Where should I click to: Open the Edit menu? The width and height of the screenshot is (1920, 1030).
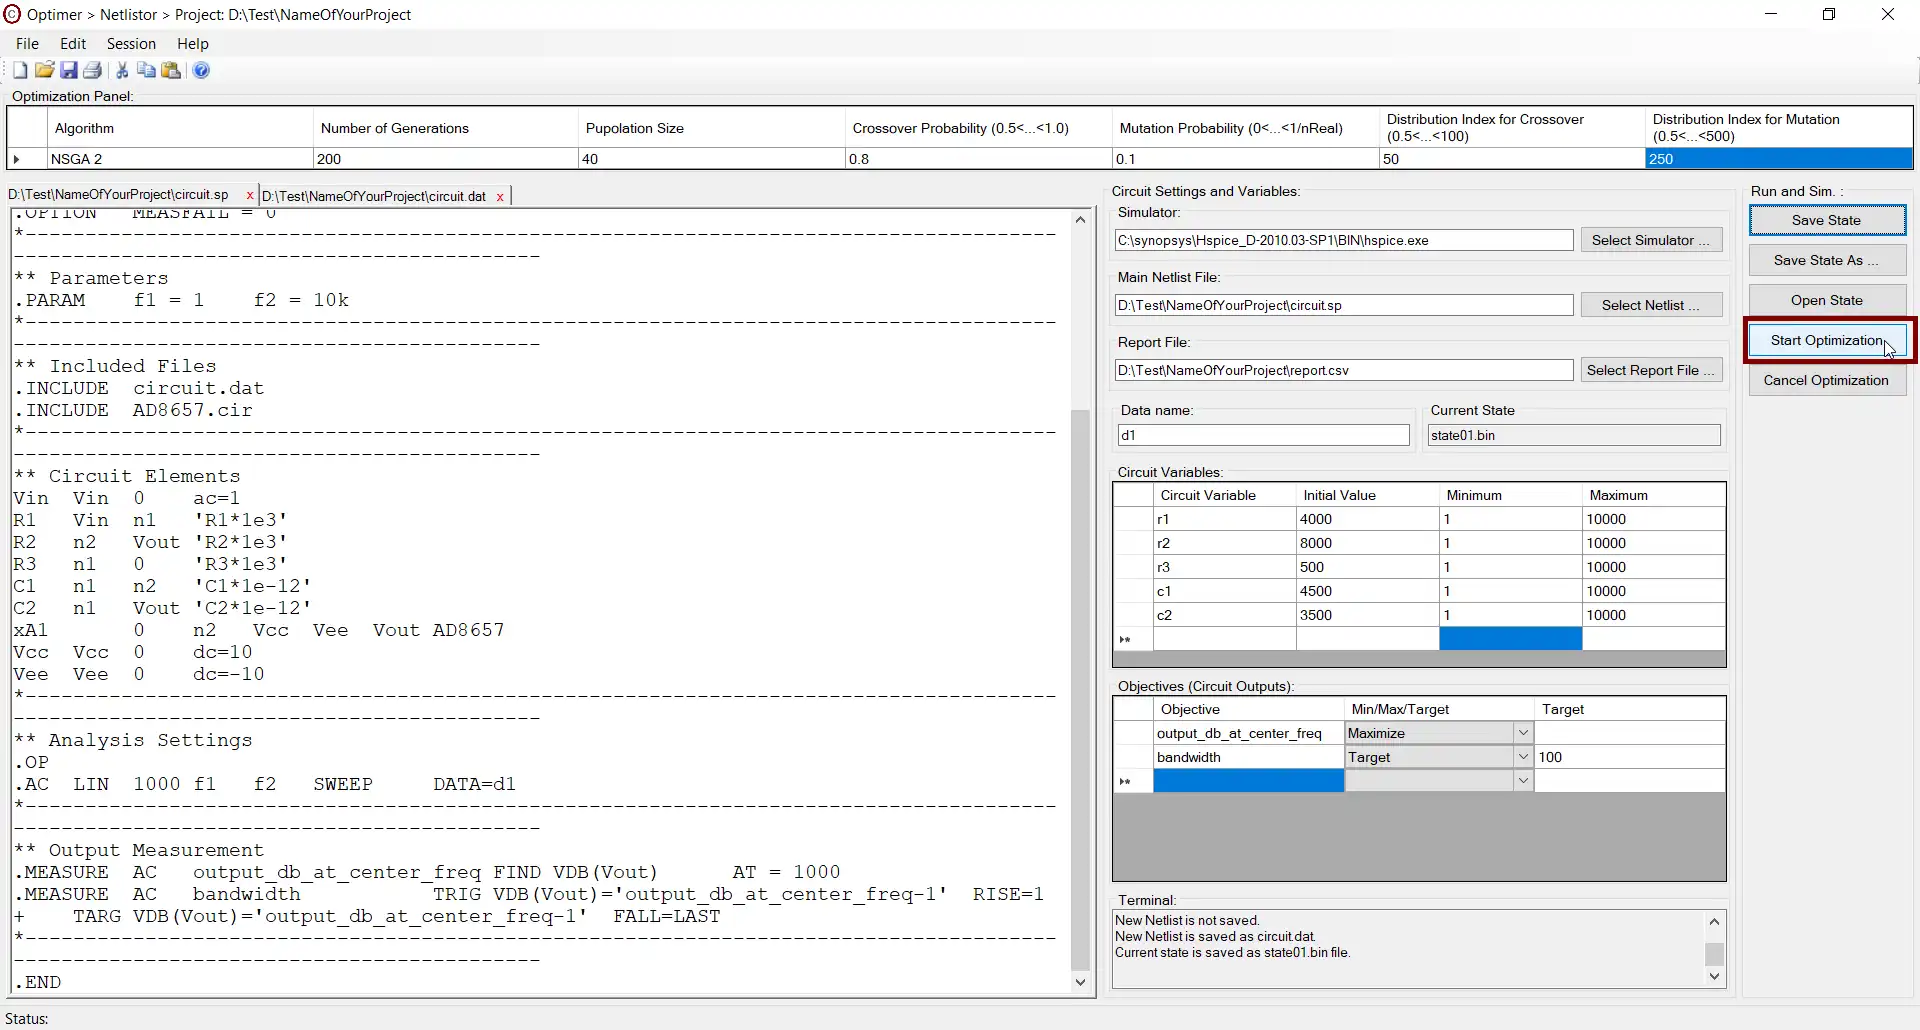tap(73, 43)
